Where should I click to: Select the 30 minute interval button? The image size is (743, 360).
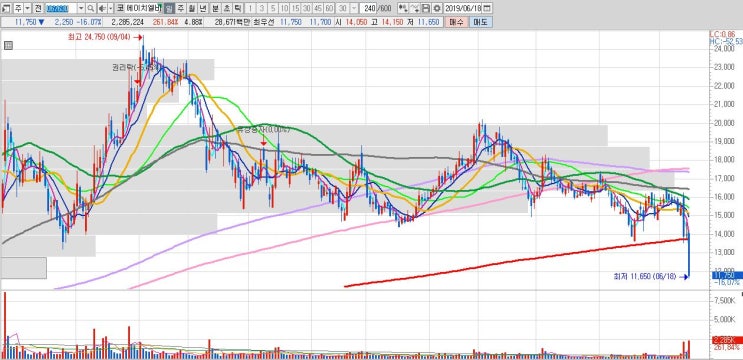pos(306,9)
